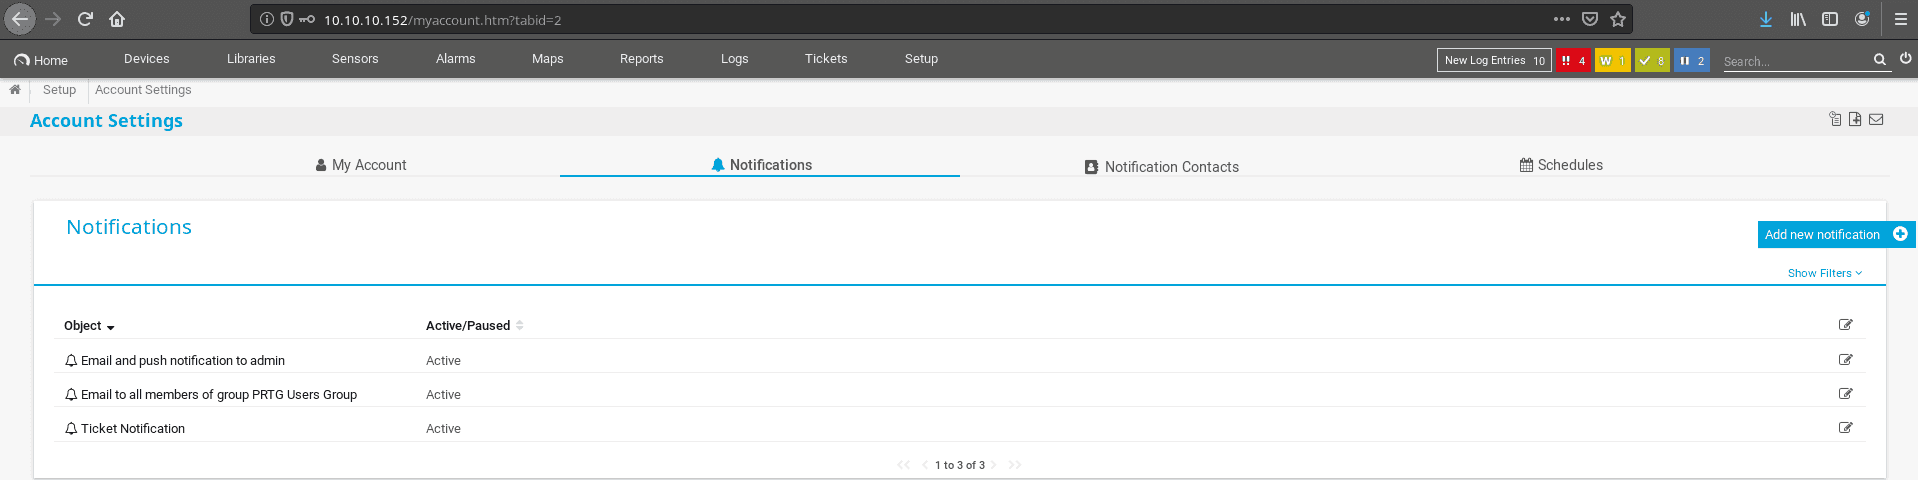Show the 1 warning sensor in yellow
The image size is (1918, 480).
(x=1612, y=60)
